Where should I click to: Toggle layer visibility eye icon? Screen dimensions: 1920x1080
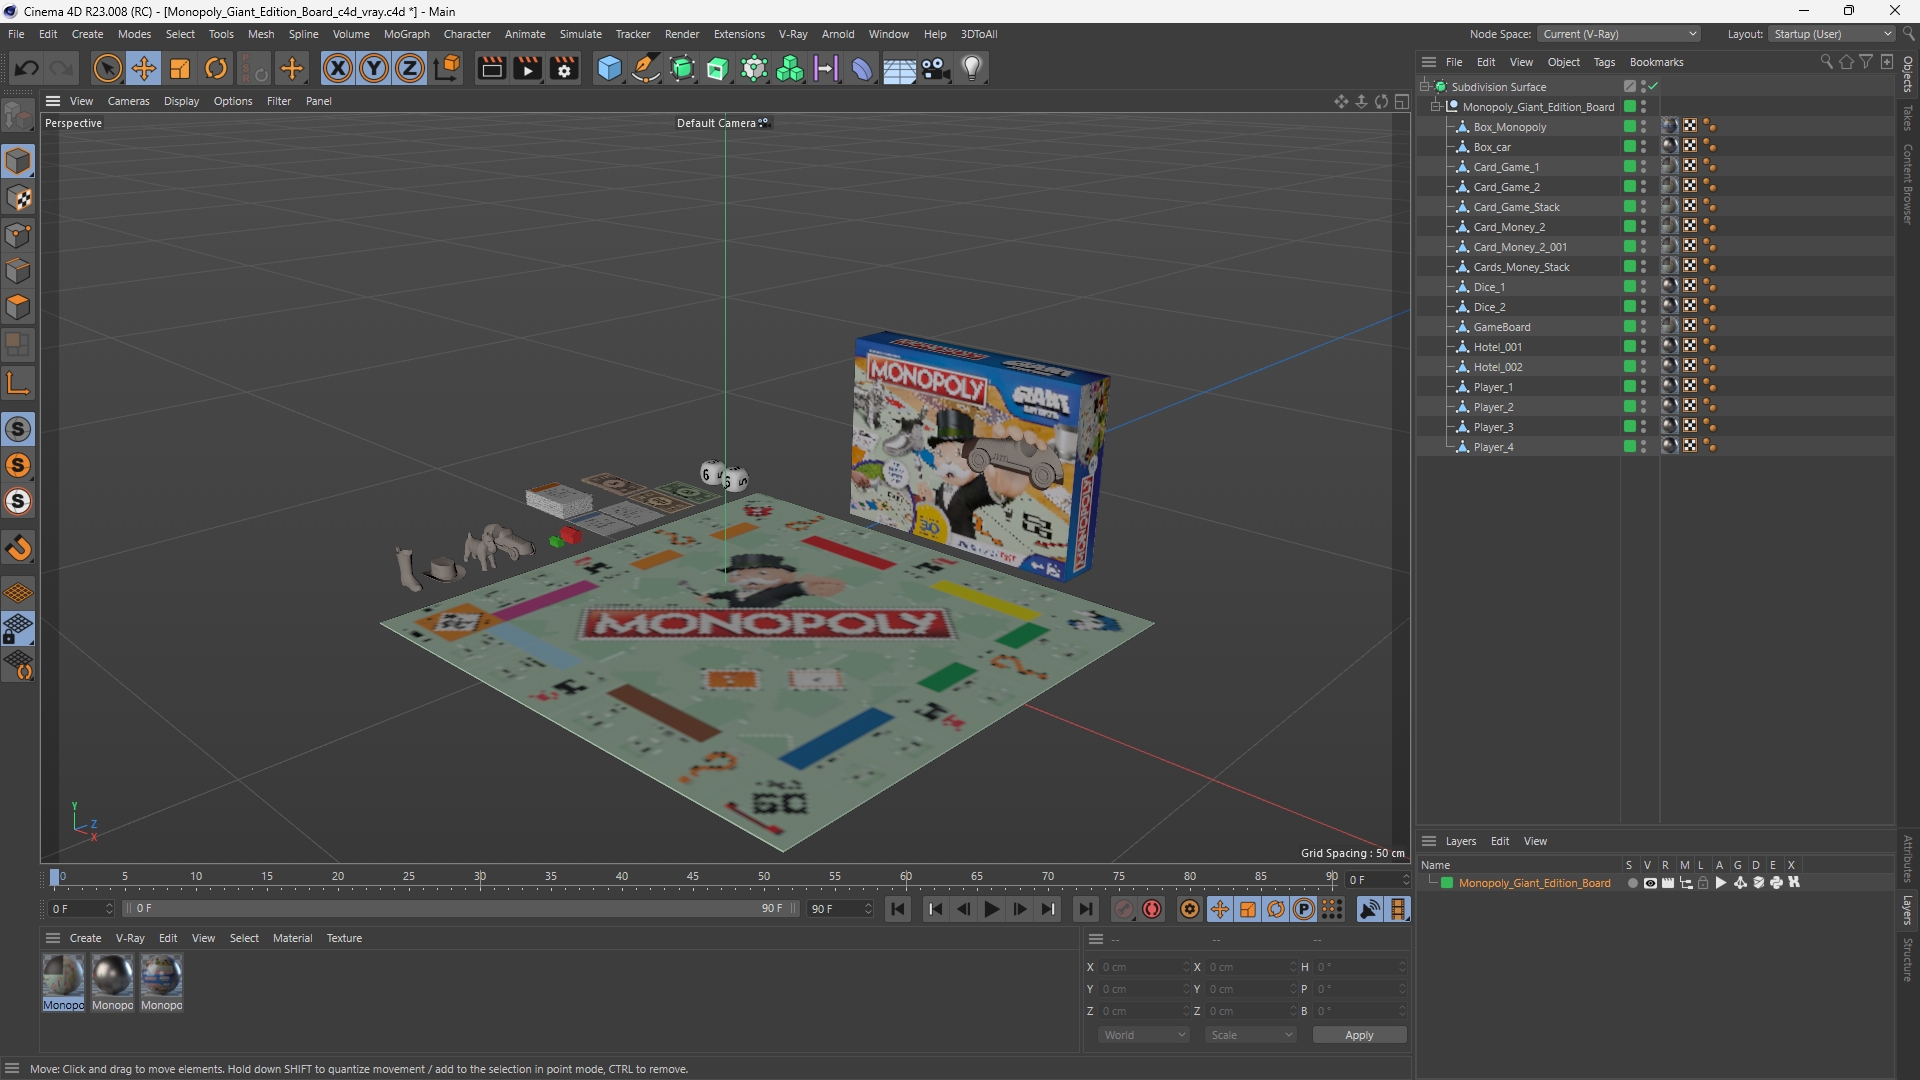[1650, 883]
